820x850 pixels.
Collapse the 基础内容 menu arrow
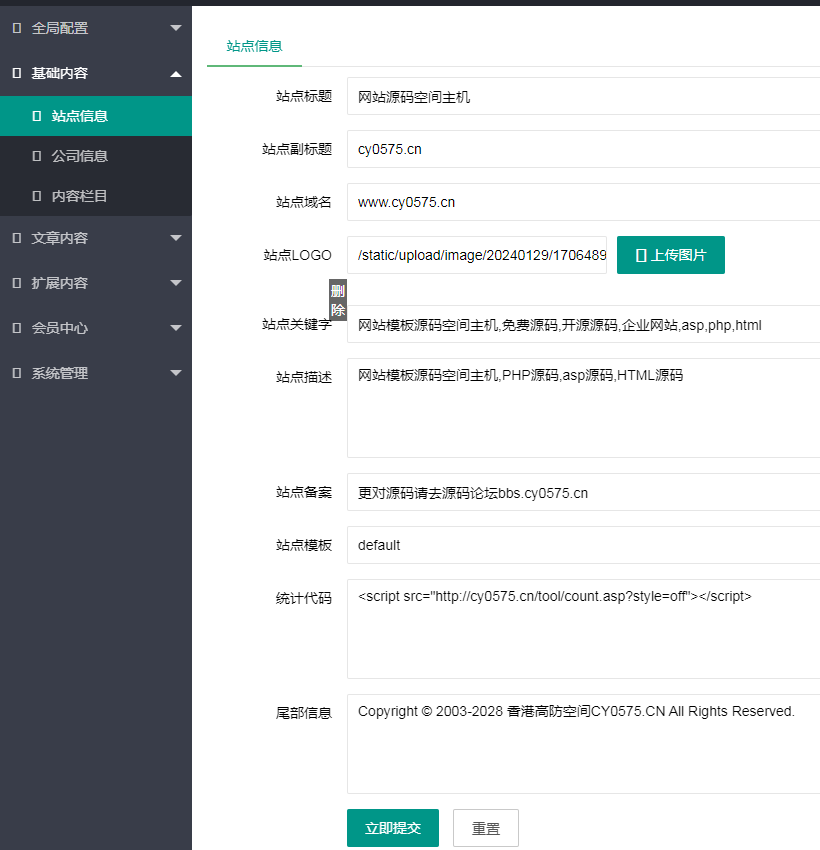point(176,74)
